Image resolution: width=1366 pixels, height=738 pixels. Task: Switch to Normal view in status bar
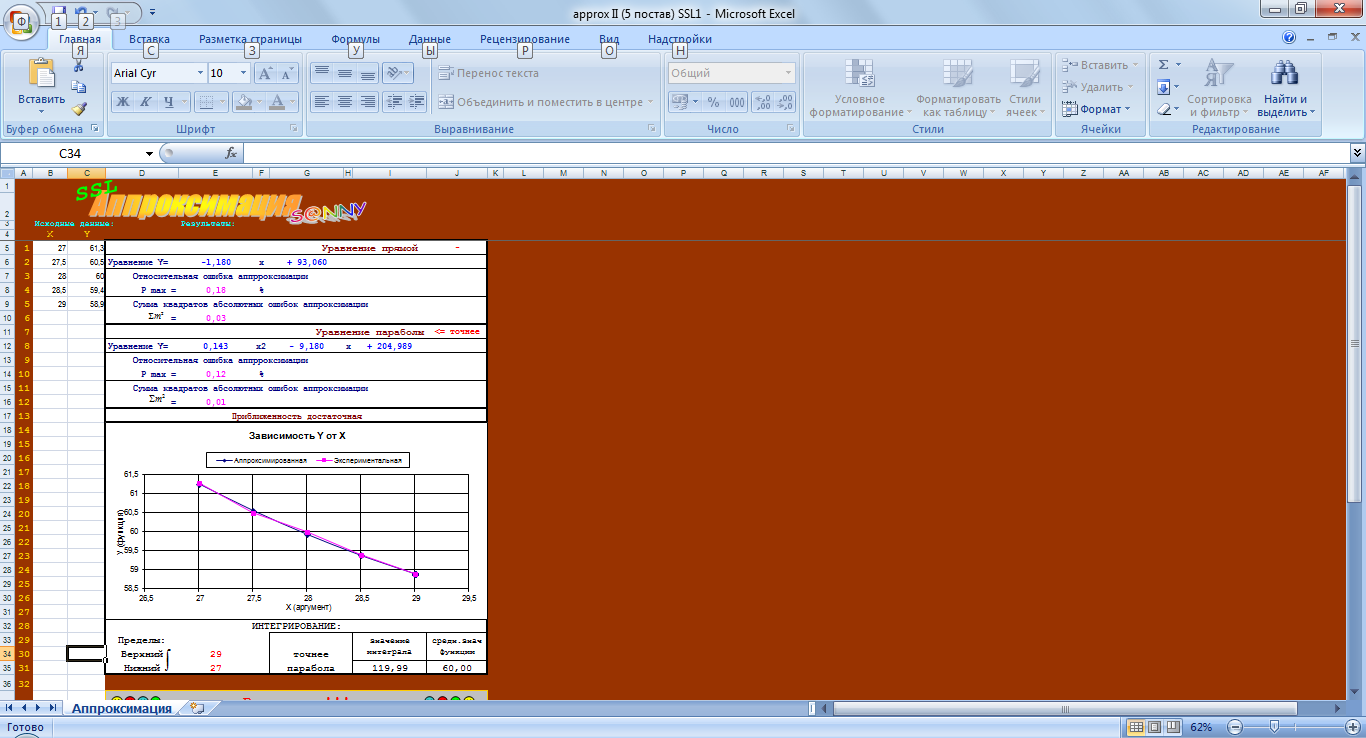click(x=1136, y=726)
